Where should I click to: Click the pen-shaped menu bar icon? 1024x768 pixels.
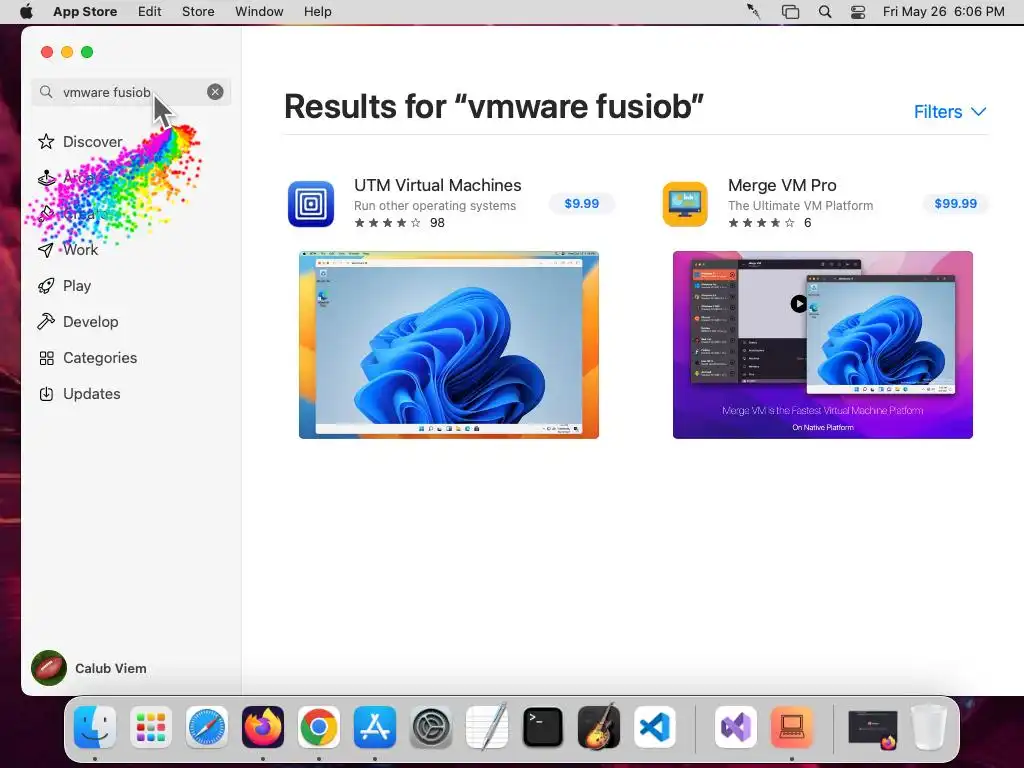click(754, 12)
